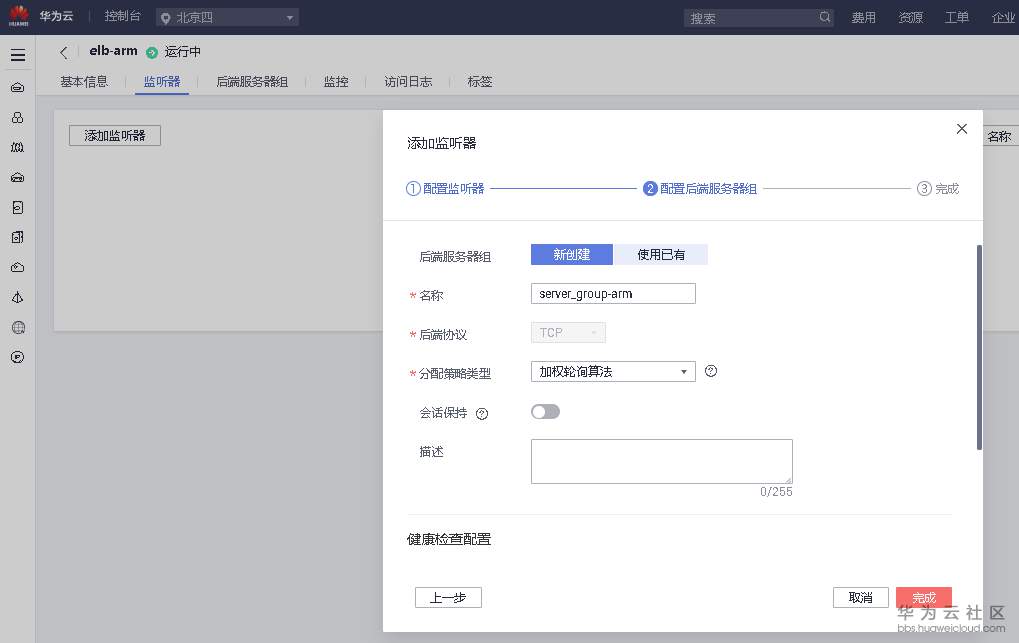
Task: Toggle the 会话保持 session persistence switch
Action: pos(545,411)
